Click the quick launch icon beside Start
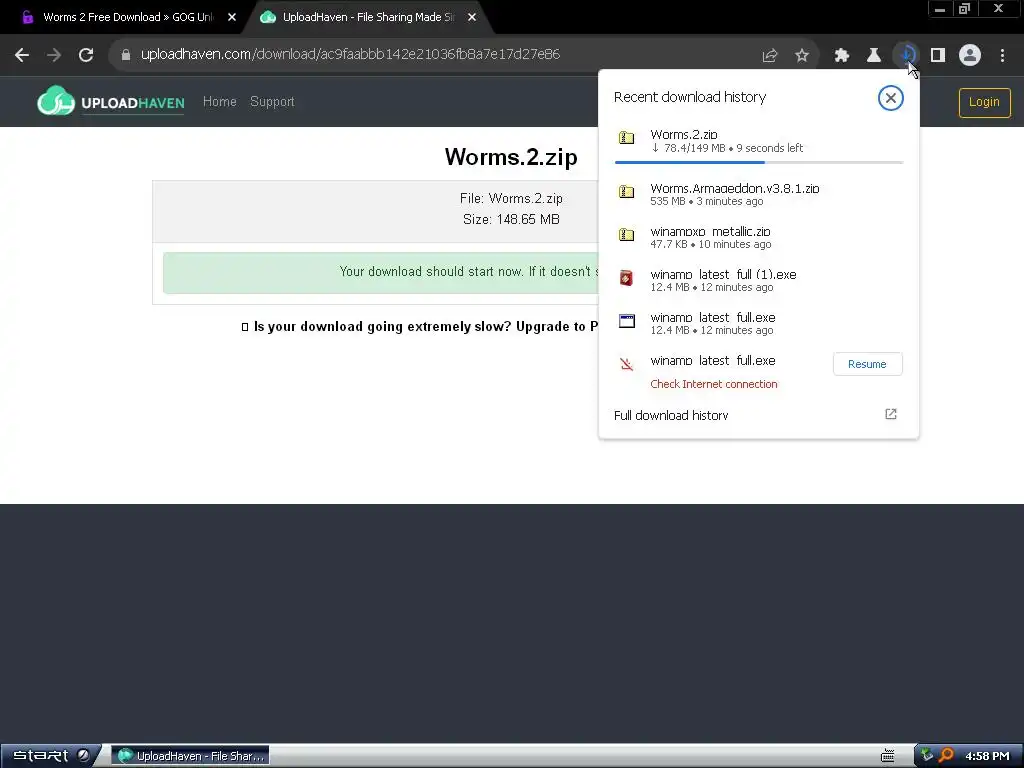1024x768 pixels. click(84, 756)
